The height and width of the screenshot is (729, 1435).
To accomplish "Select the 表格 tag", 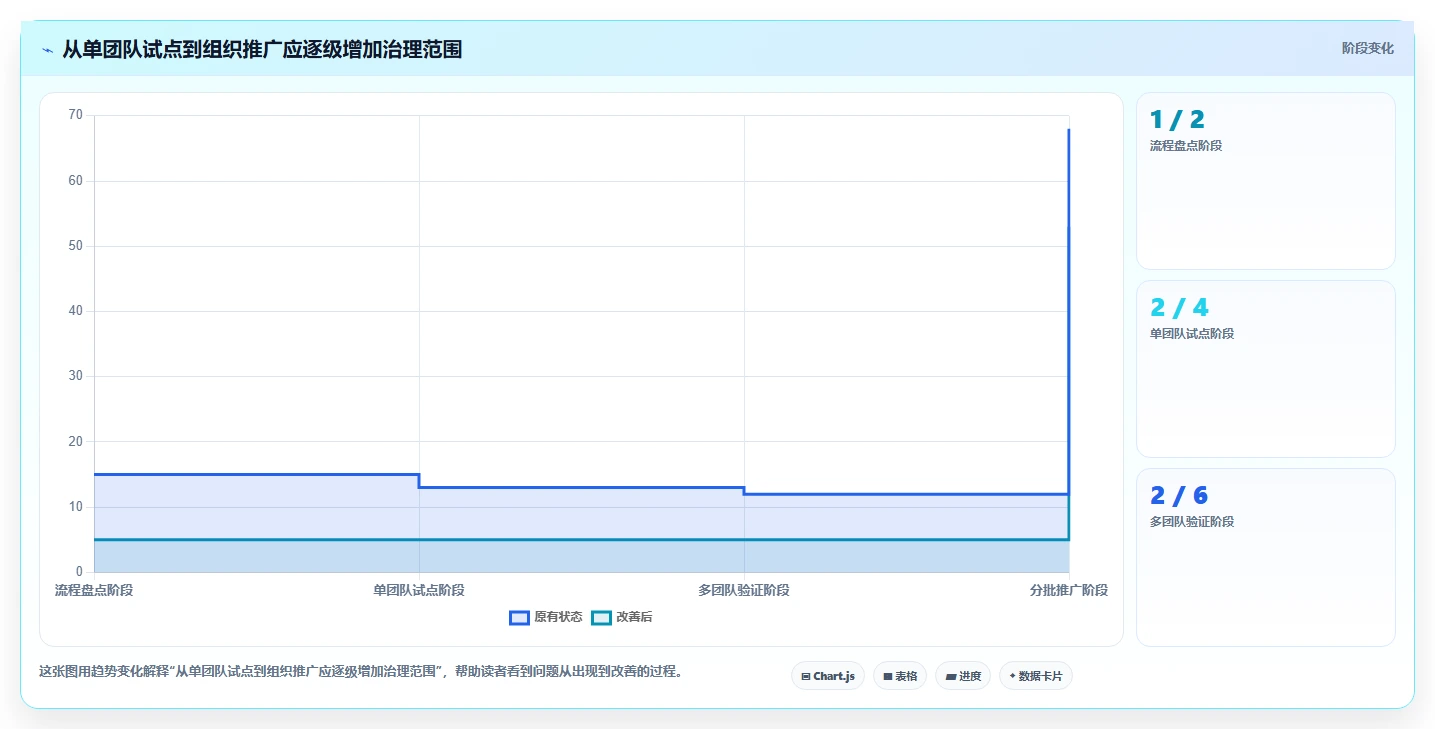I will (x=900, y=676).
